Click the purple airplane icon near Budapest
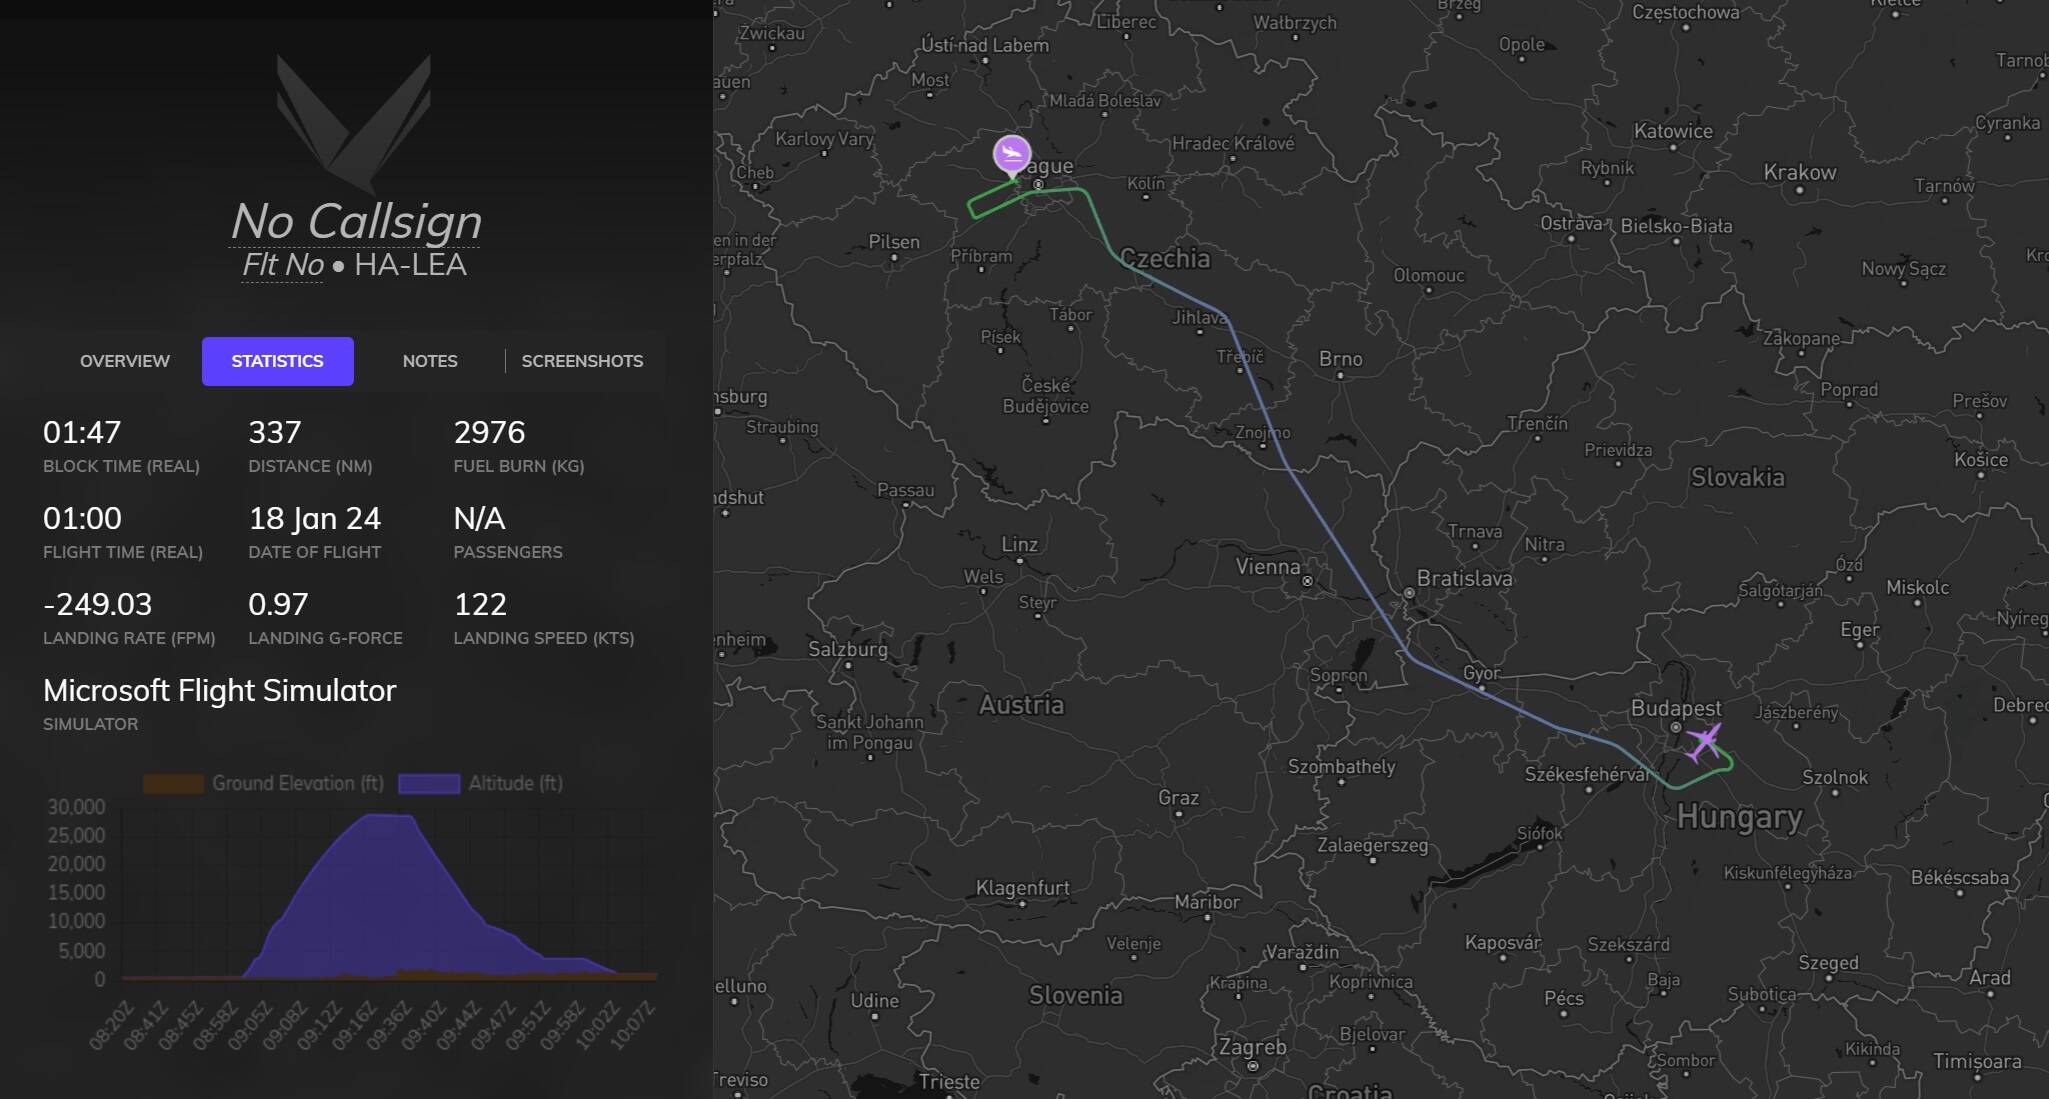This screenshot has height=1099, width=2049. pyautogui.click(x=1704, y=742)
